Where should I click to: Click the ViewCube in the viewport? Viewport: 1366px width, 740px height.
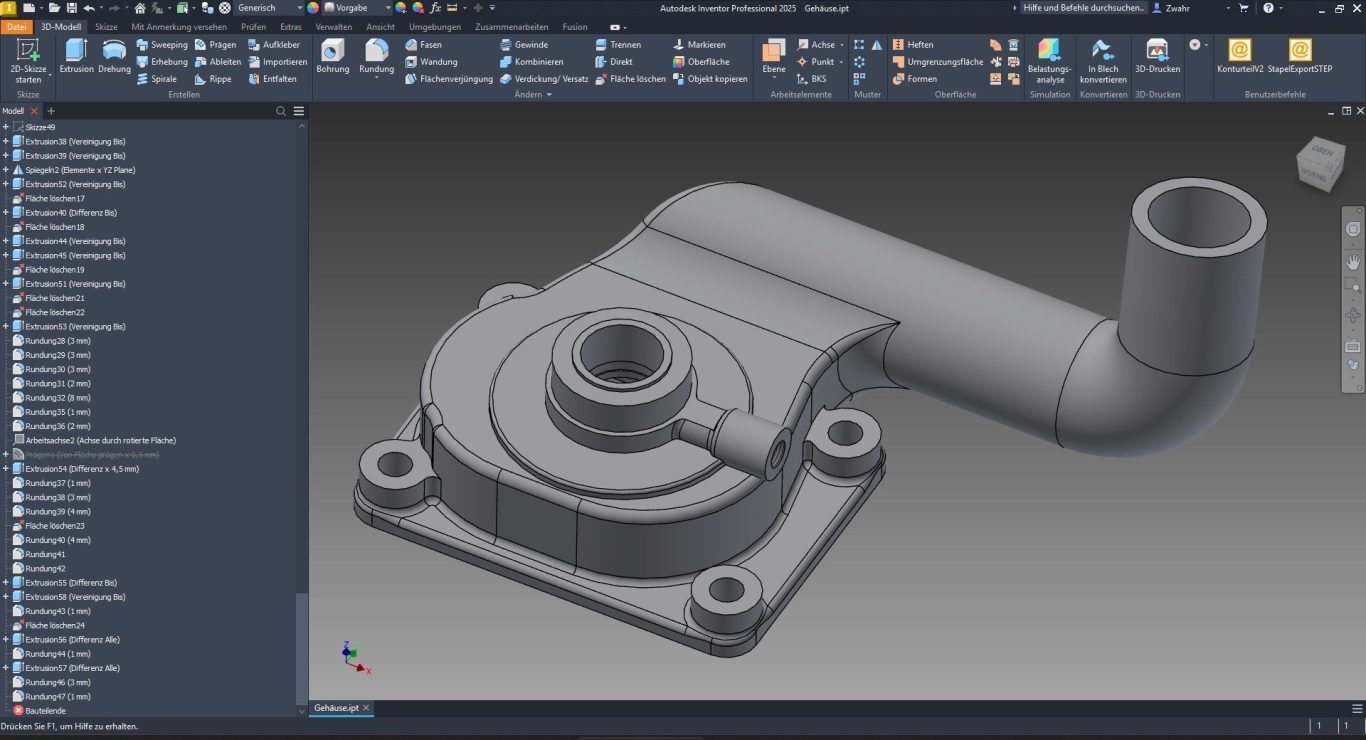tap(1321, 165)
